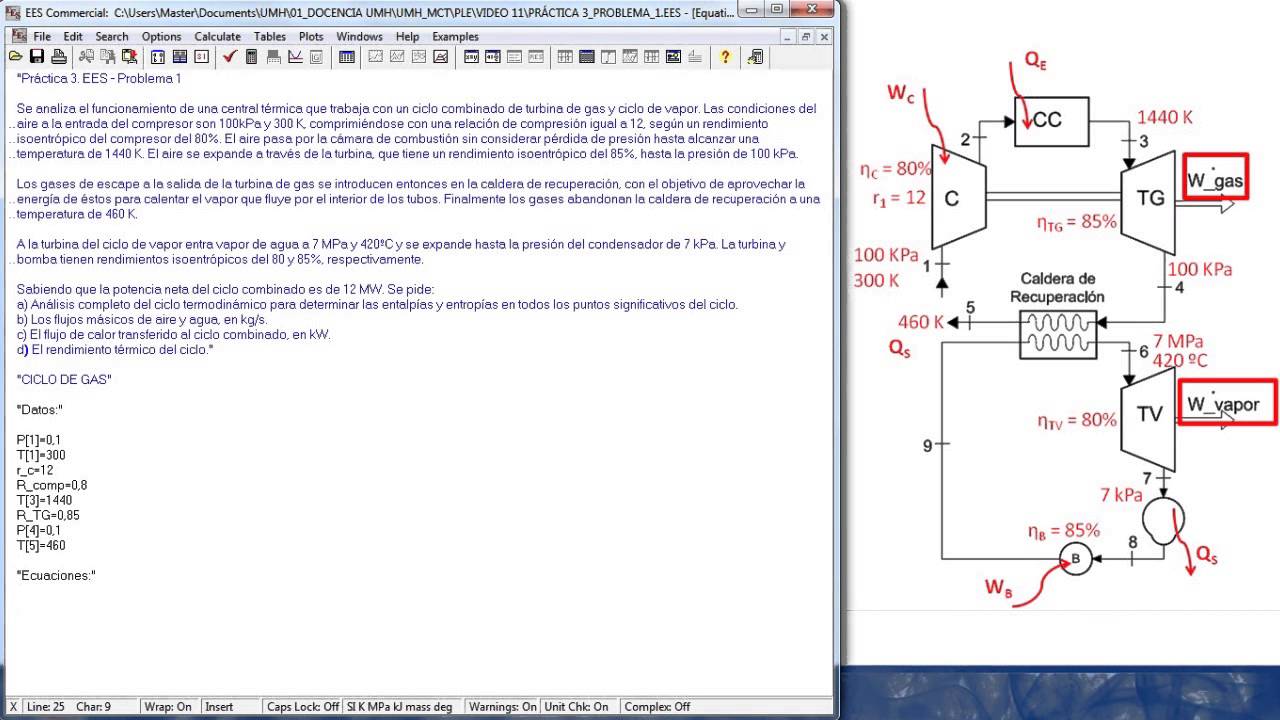Click the line P[1]=0,1 in editor

tap(39, 440)
